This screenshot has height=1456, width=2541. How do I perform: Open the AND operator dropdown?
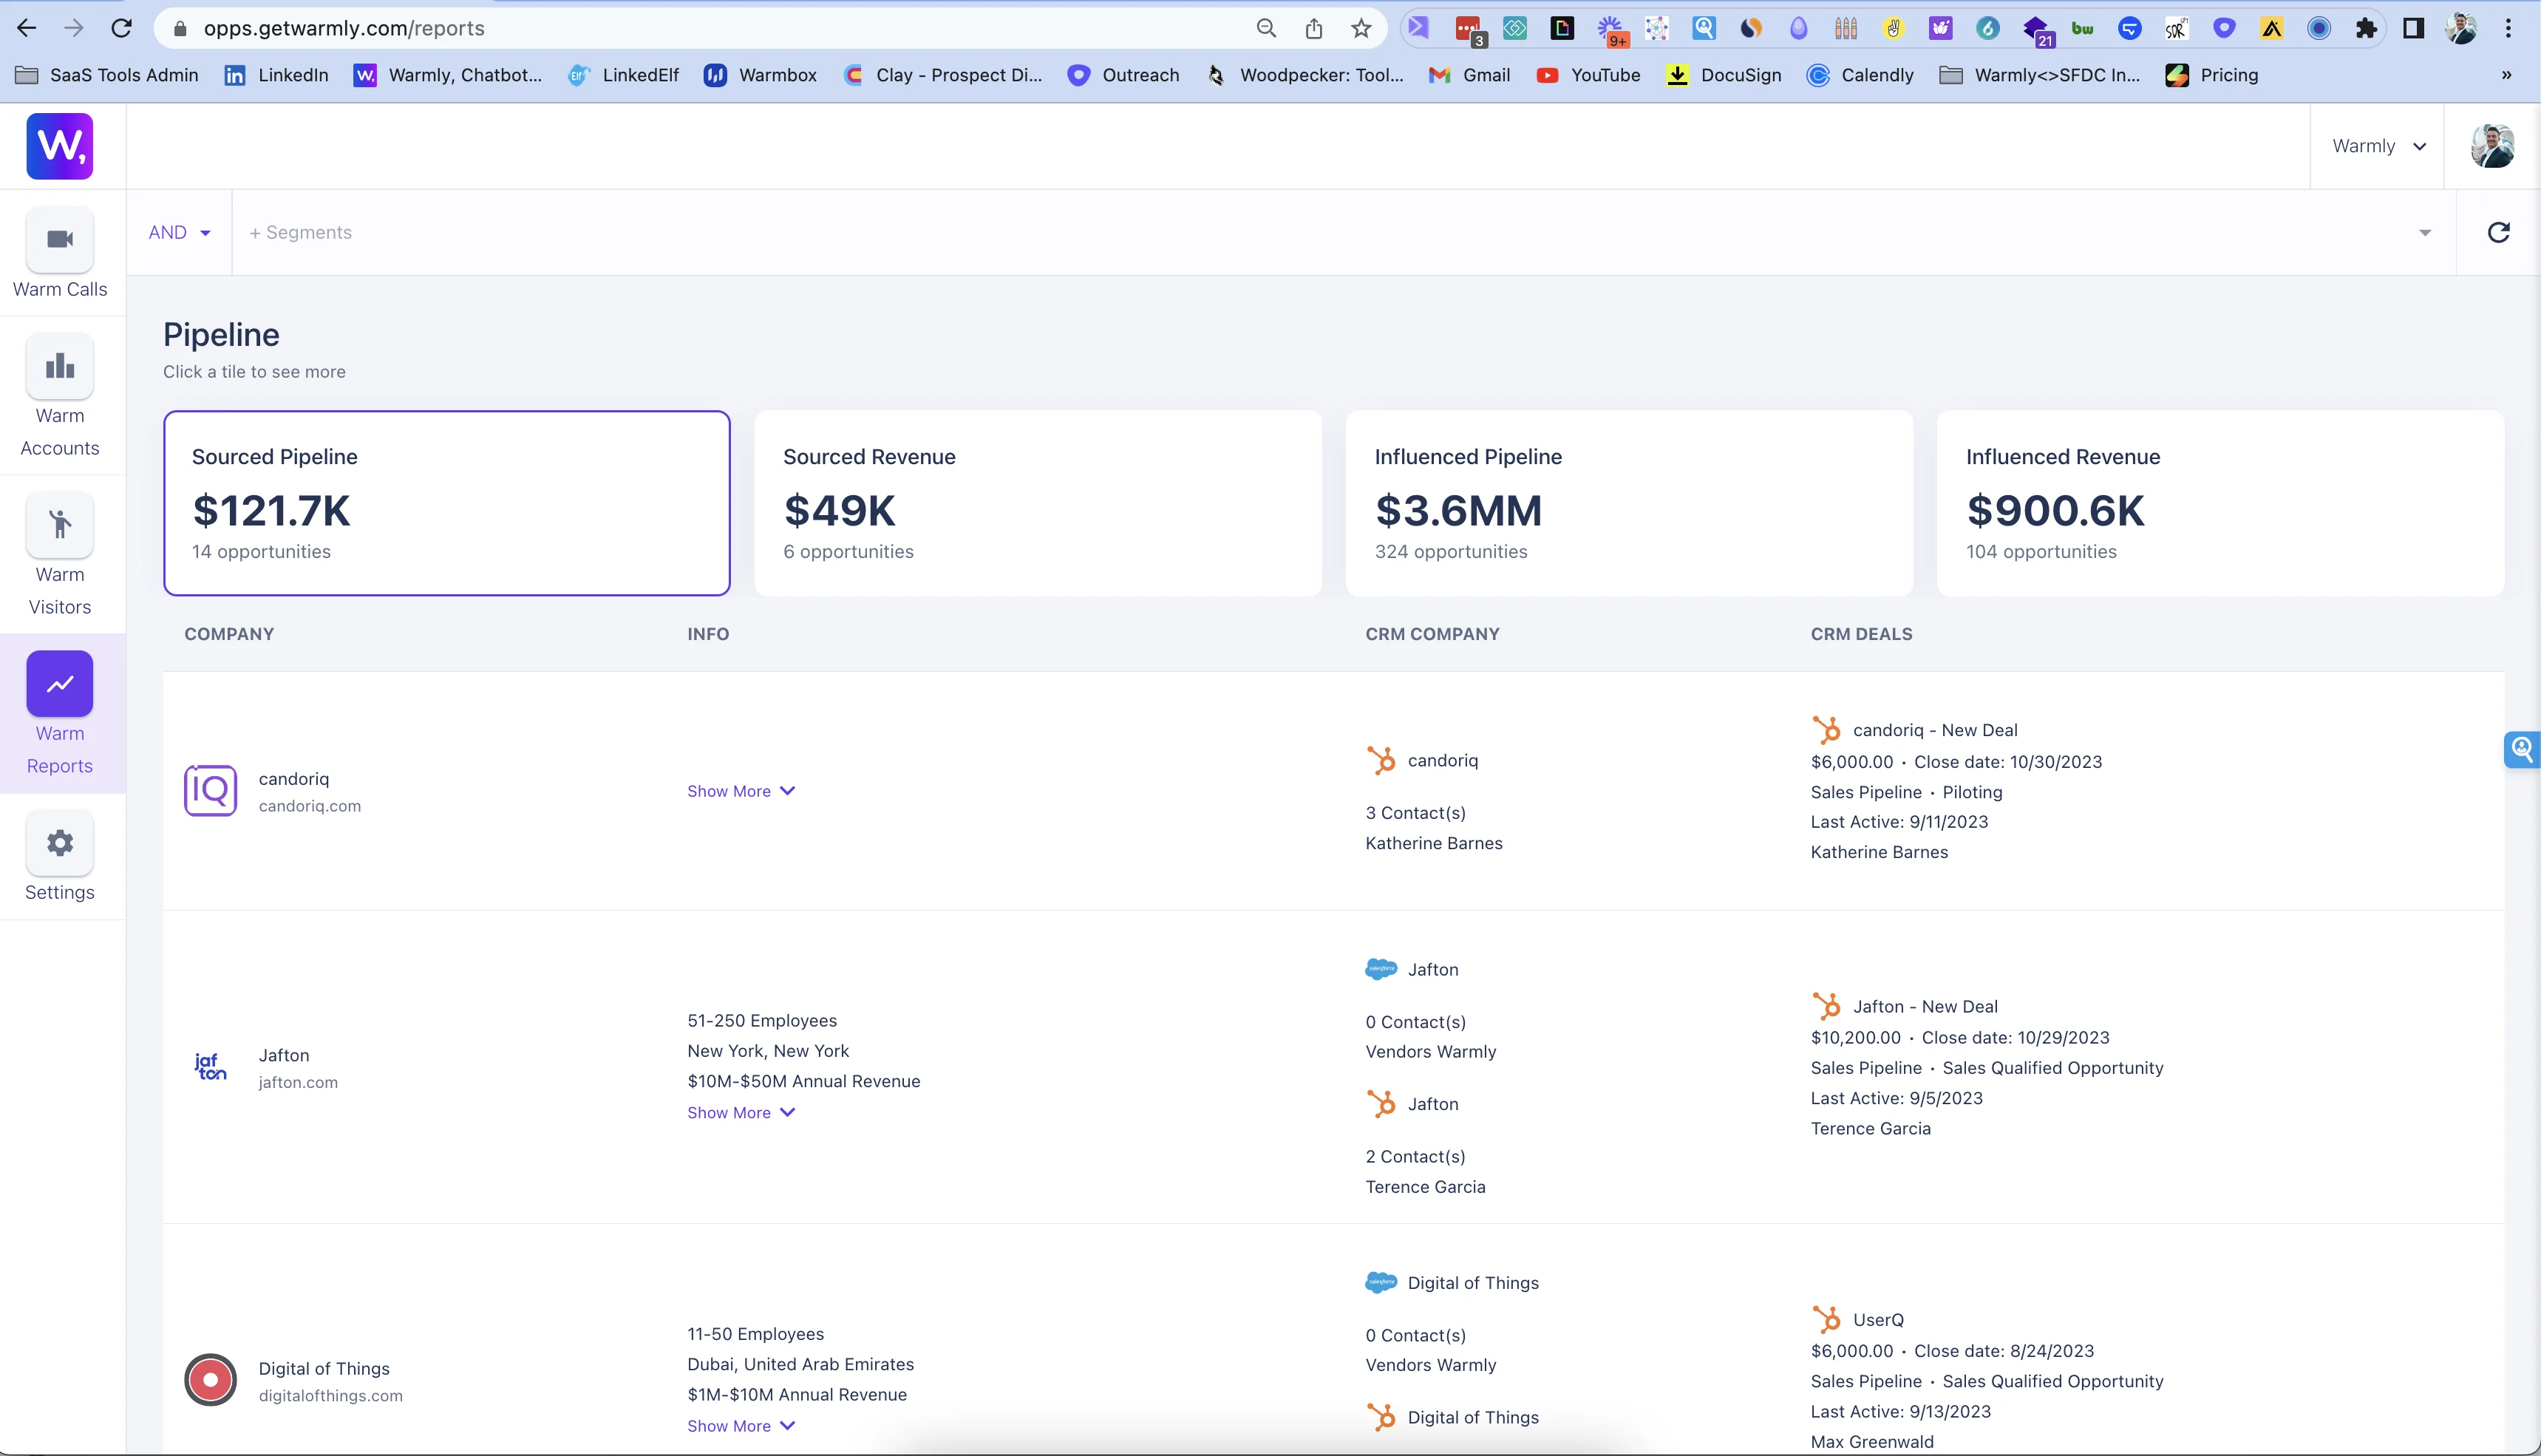179,233
